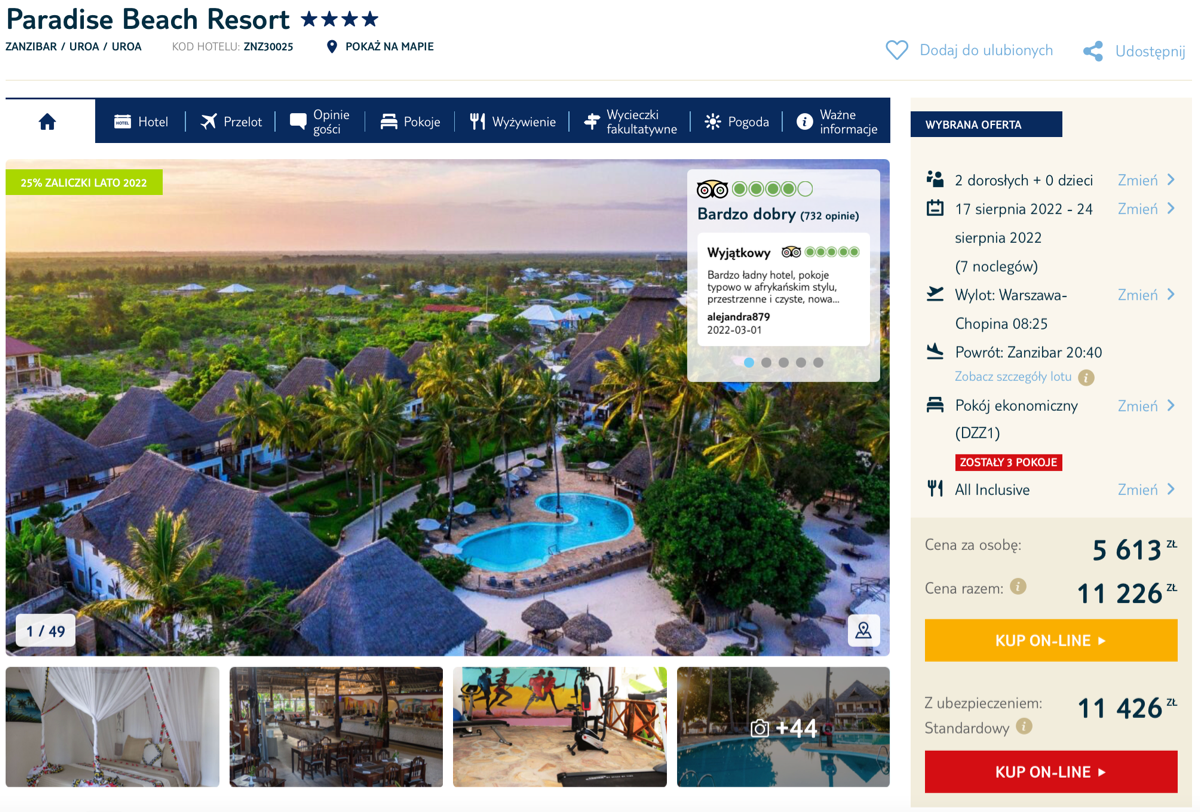Click info icon next to Standardowy insurance

point(1024,727)
